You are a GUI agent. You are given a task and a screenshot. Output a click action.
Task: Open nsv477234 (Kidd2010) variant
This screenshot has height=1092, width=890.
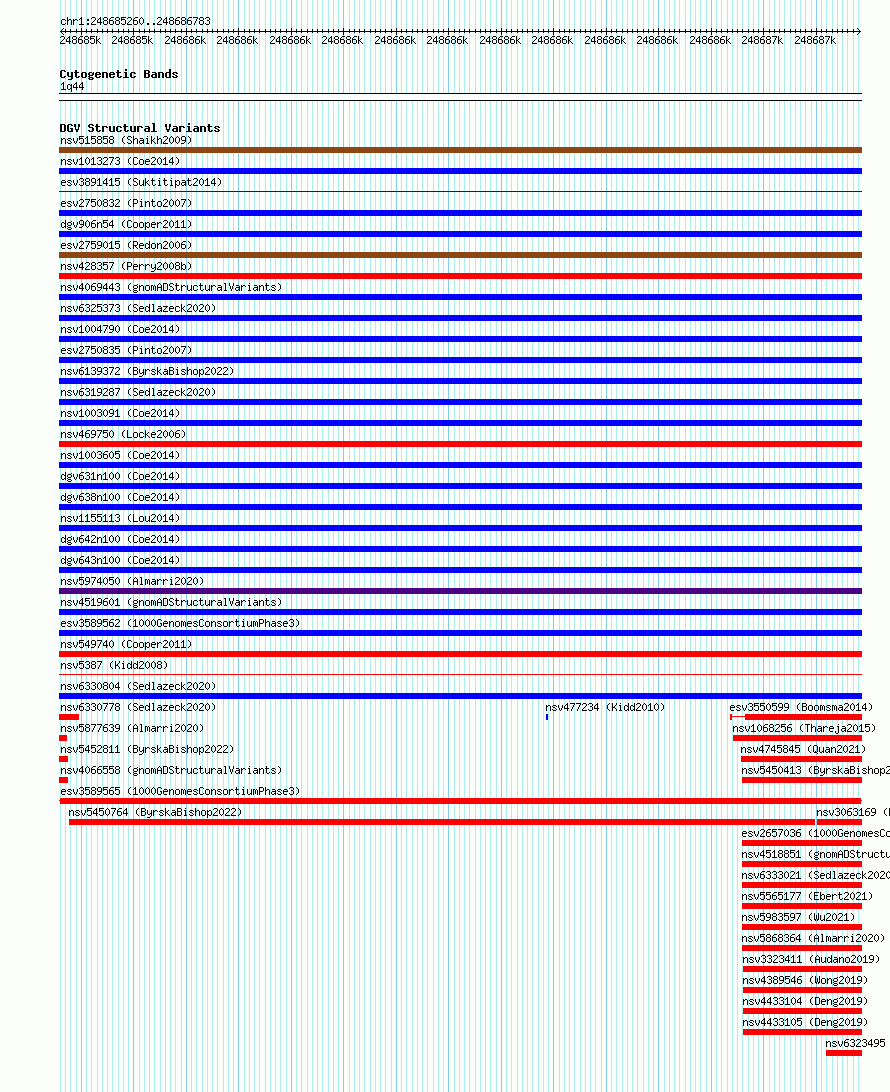coord(605,707)
